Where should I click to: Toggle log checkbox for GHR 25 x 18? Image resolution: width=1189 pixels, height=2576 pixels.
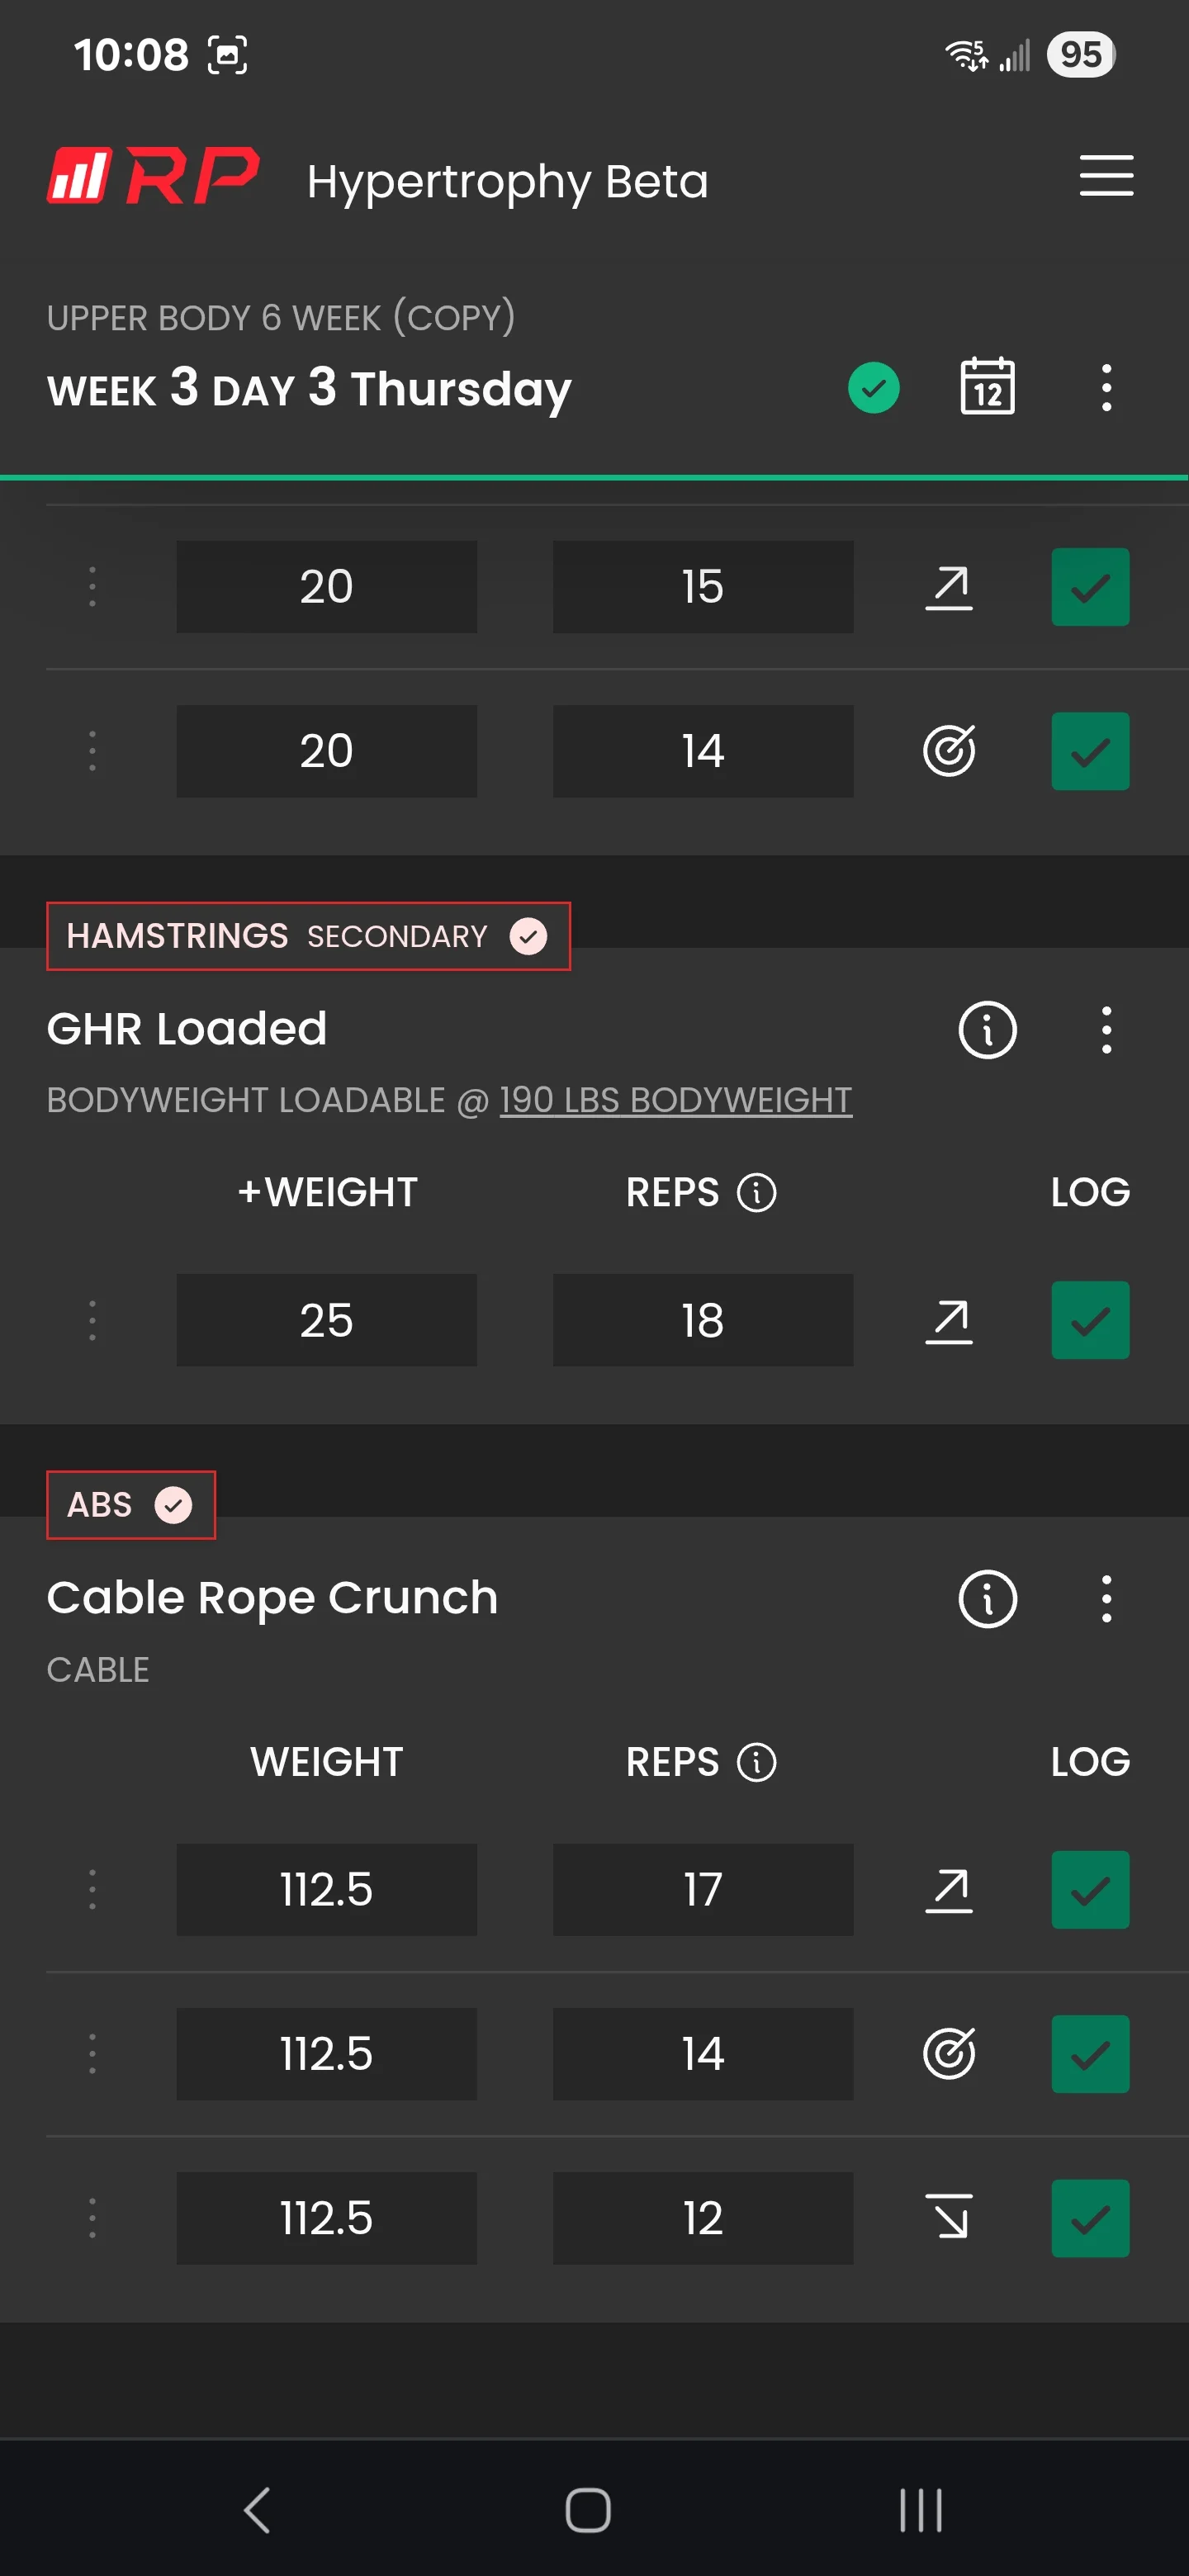point(1090,1320)
